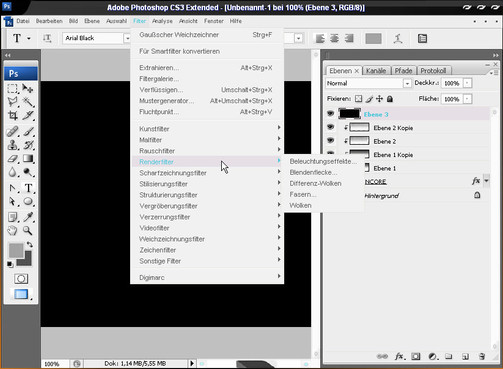Viewport: 503px width, 369px height.
Task: Select the Ellipse shape tool
Action: (x=28, y=202)
